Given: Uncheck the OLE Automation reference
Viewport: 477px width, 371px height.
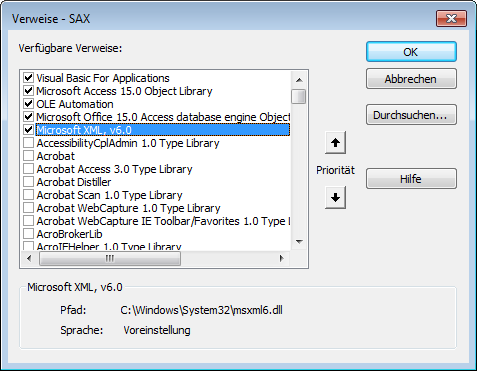Looking at the screenshot, I should coord(28,104).
